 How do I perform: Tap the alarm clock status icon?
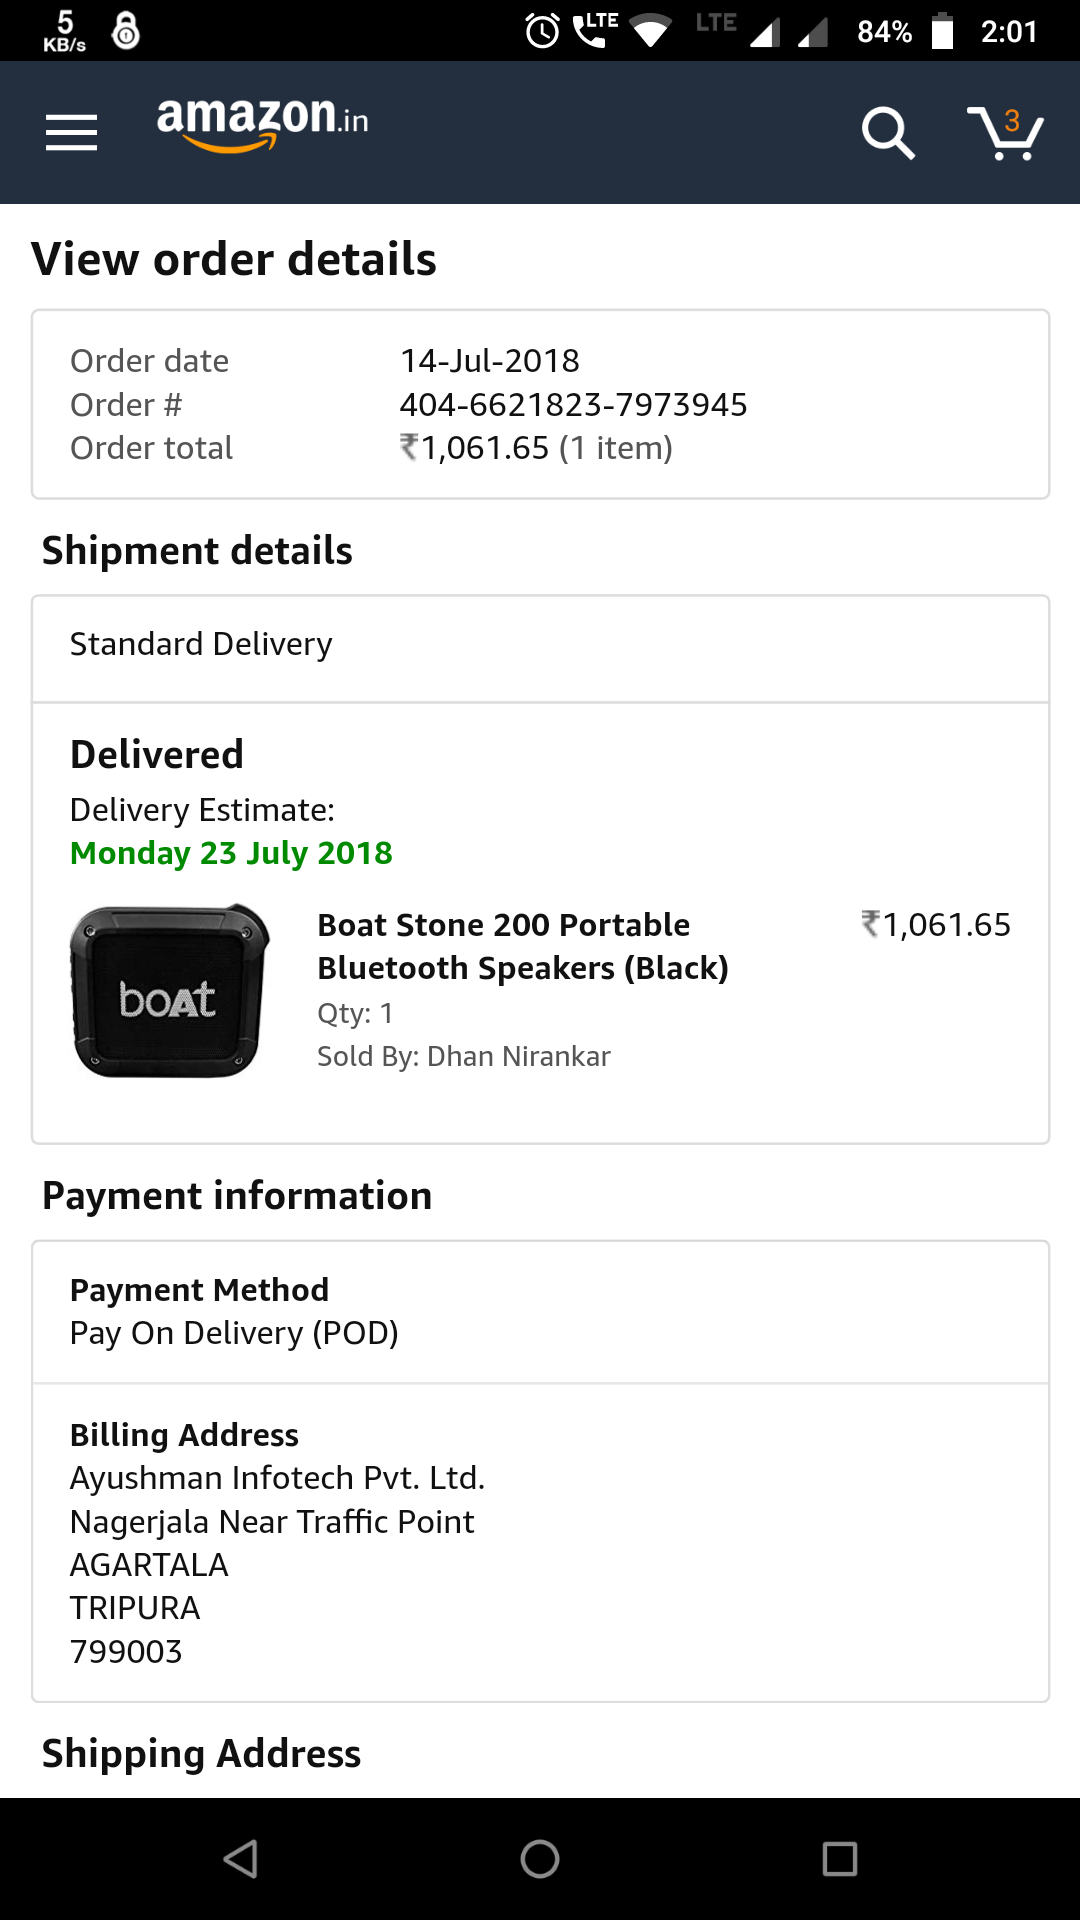542,31
